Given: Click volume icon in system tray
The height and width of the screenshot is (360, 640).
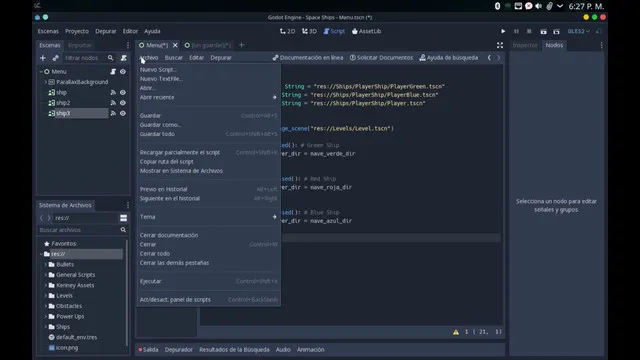Looking at the screenshot, I should (539, 6).
